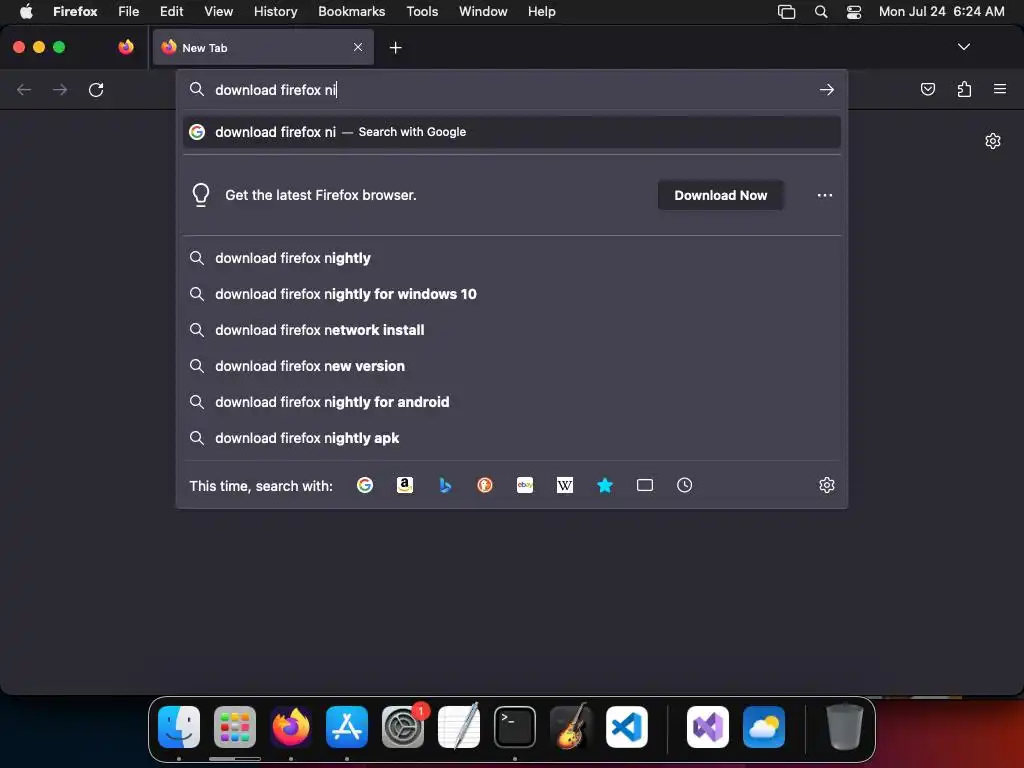
Task: Search history using the clock icon
Action: point(684,485)
